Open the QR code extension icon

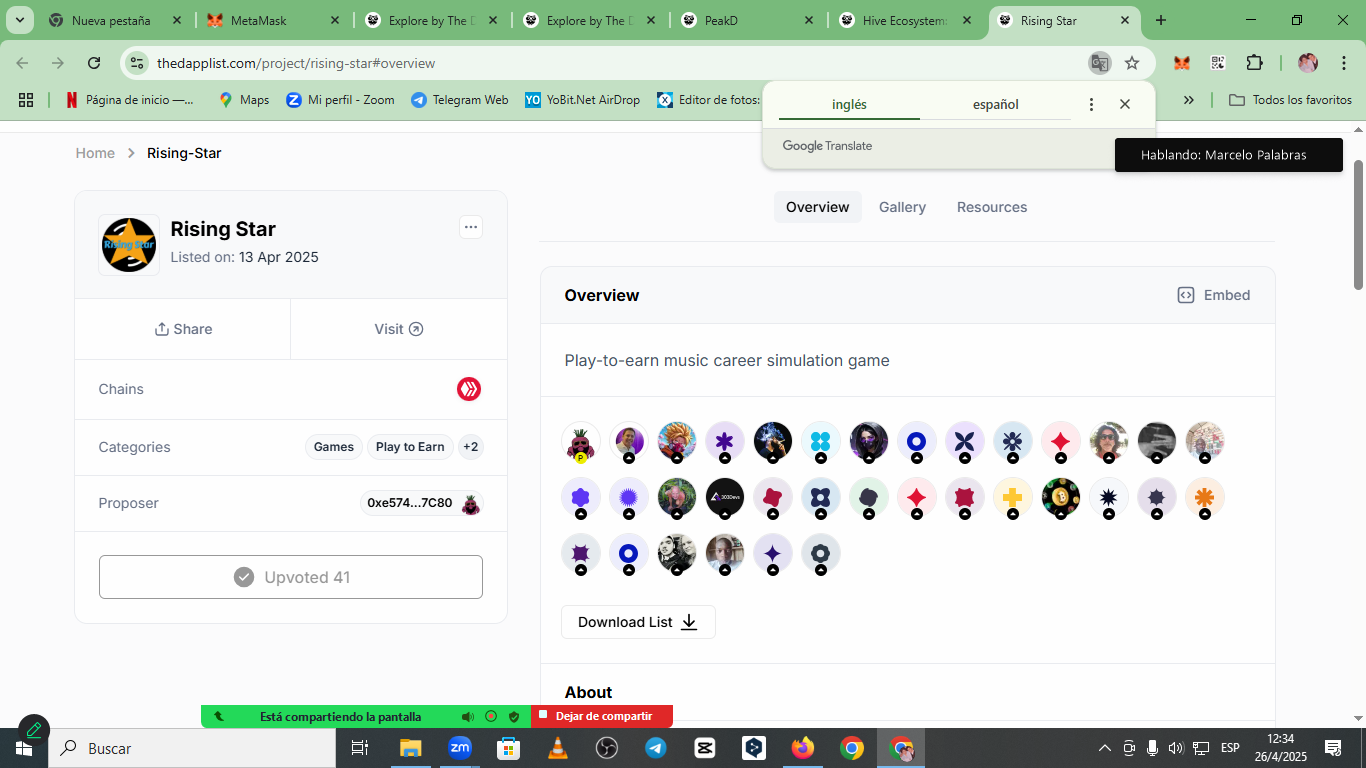[1217, 63]
